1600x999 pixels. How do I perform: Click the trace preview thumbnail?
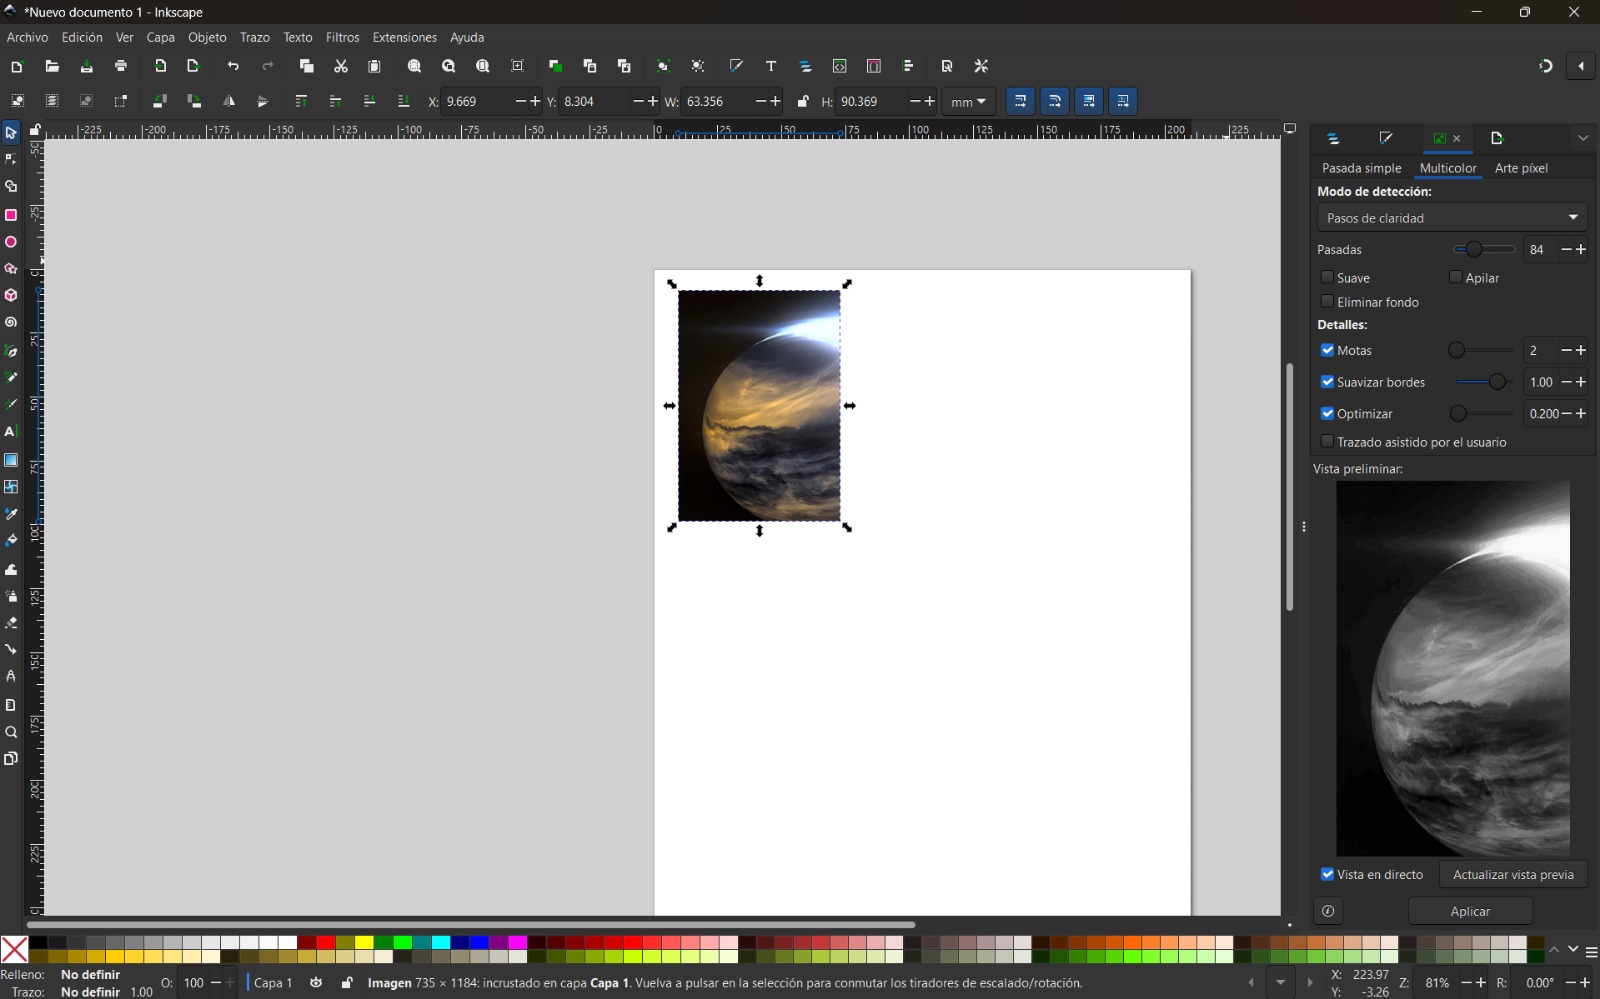pos(1451,668)
